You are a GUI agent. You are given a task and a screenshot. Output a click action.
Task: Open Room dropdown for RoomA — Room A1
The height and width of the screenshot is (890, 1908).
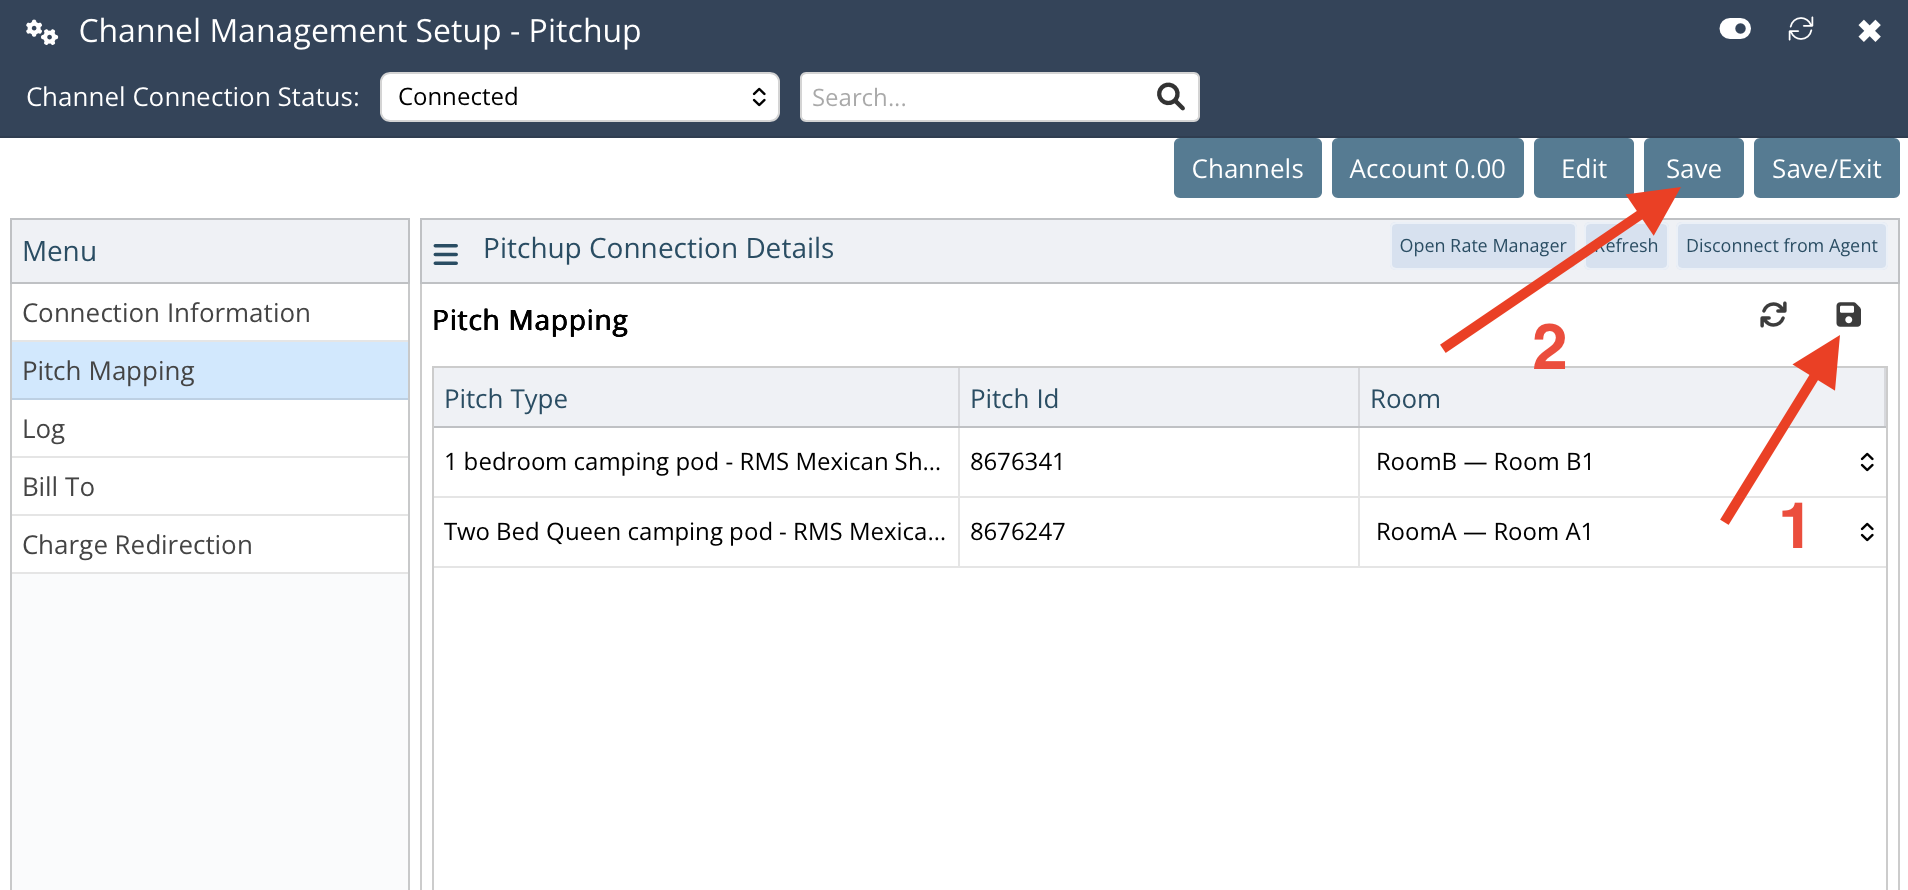point(1623,532)
